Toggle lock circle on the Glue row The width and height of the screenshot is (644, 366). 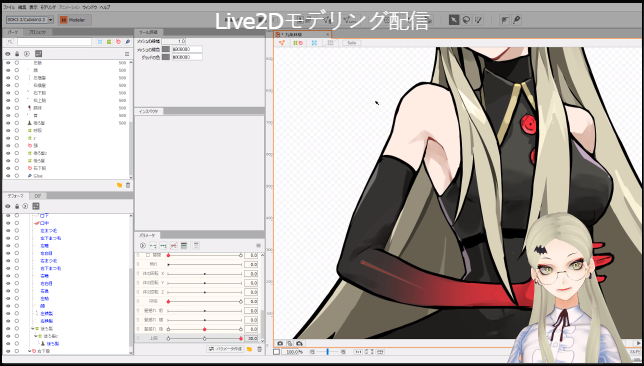pyautogui.click(x=17, y=176)
